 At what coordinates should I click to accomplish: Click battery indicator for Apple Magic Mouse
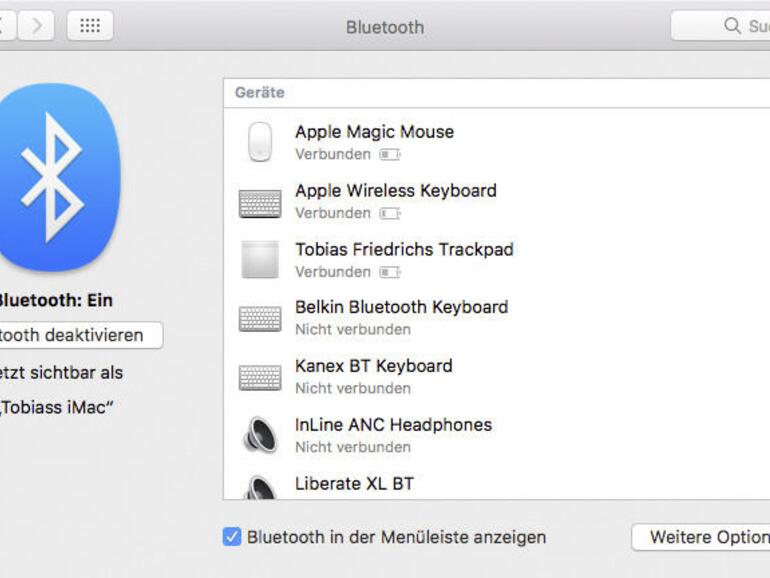click(x=390, y=155)
